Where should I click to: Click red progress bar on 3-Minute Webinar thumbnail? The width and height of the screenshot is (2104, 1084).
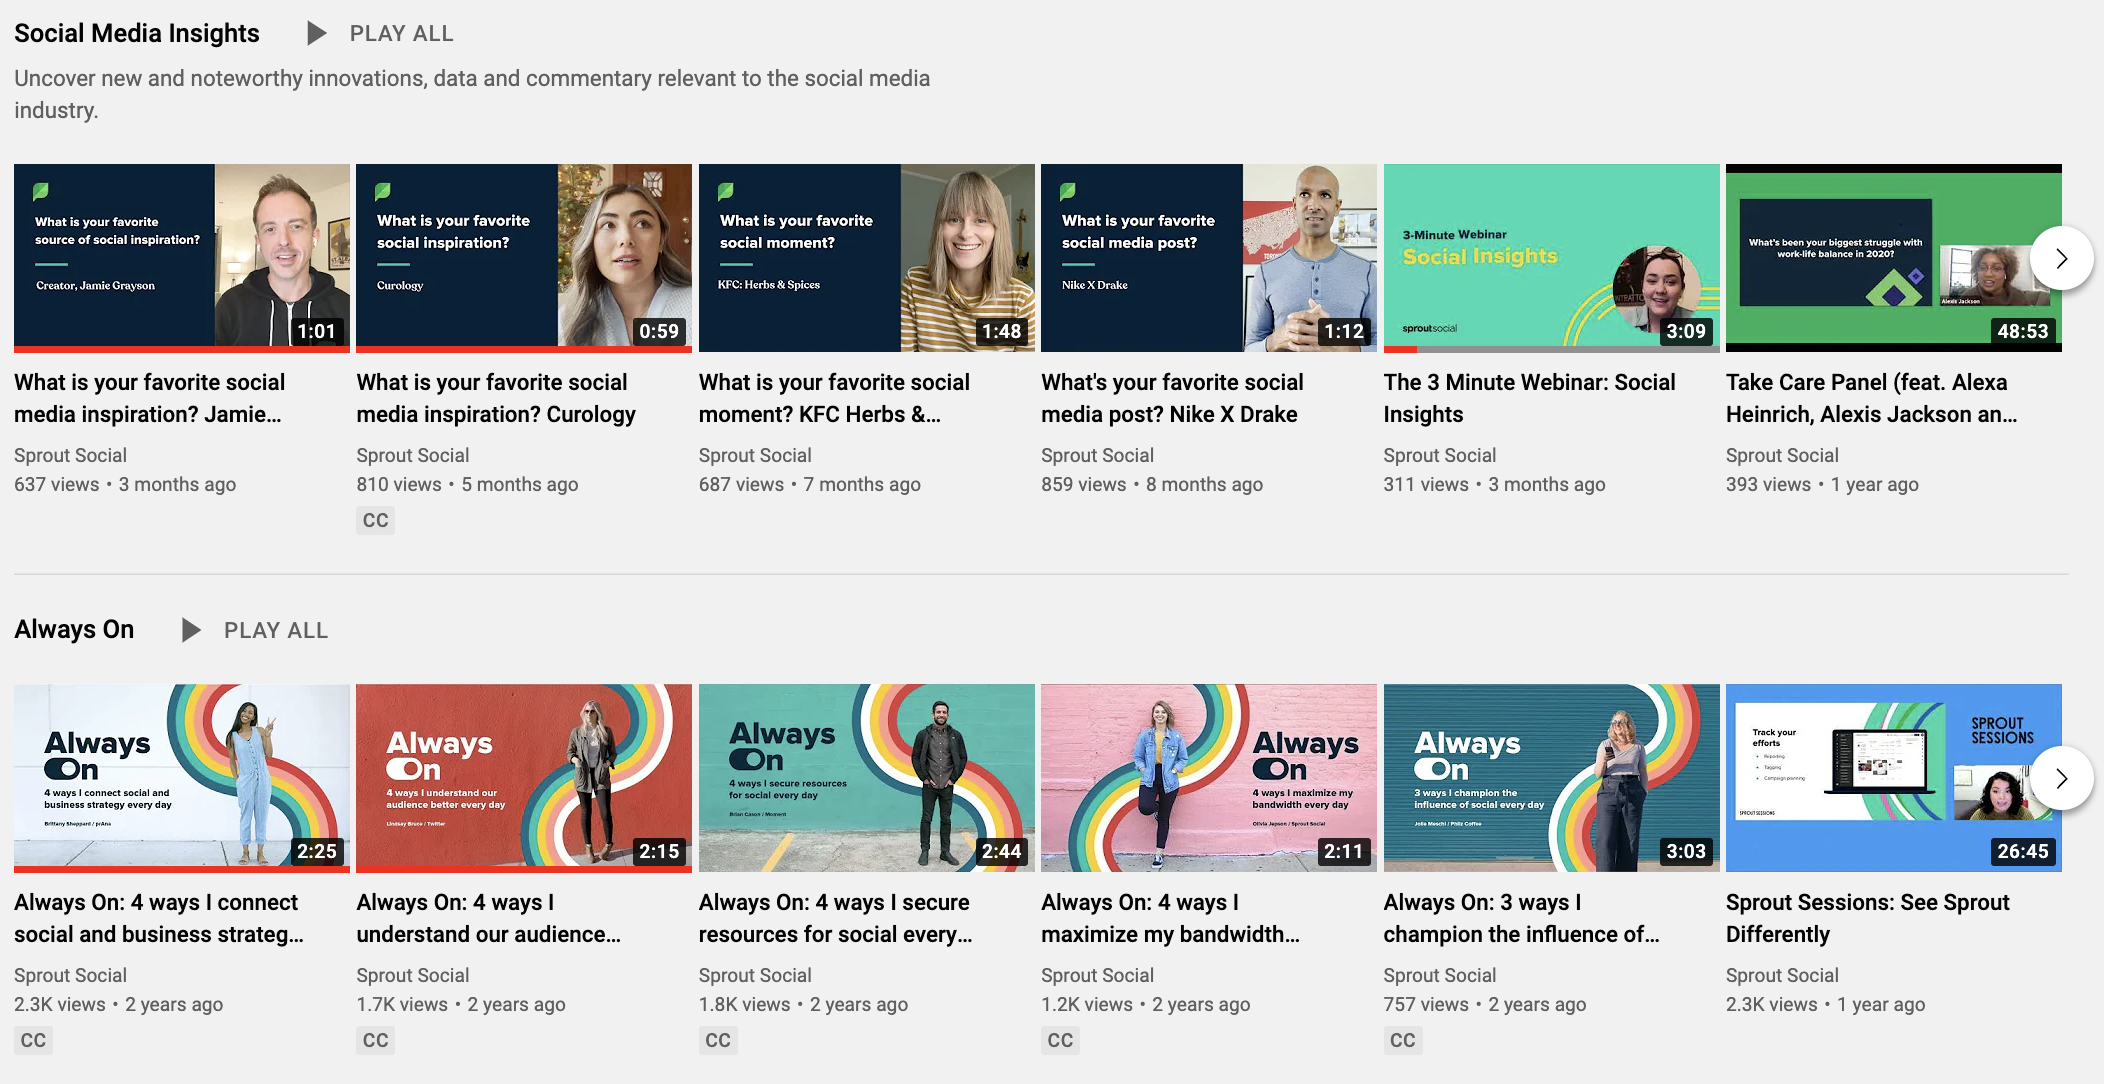tap(1400, 349)
